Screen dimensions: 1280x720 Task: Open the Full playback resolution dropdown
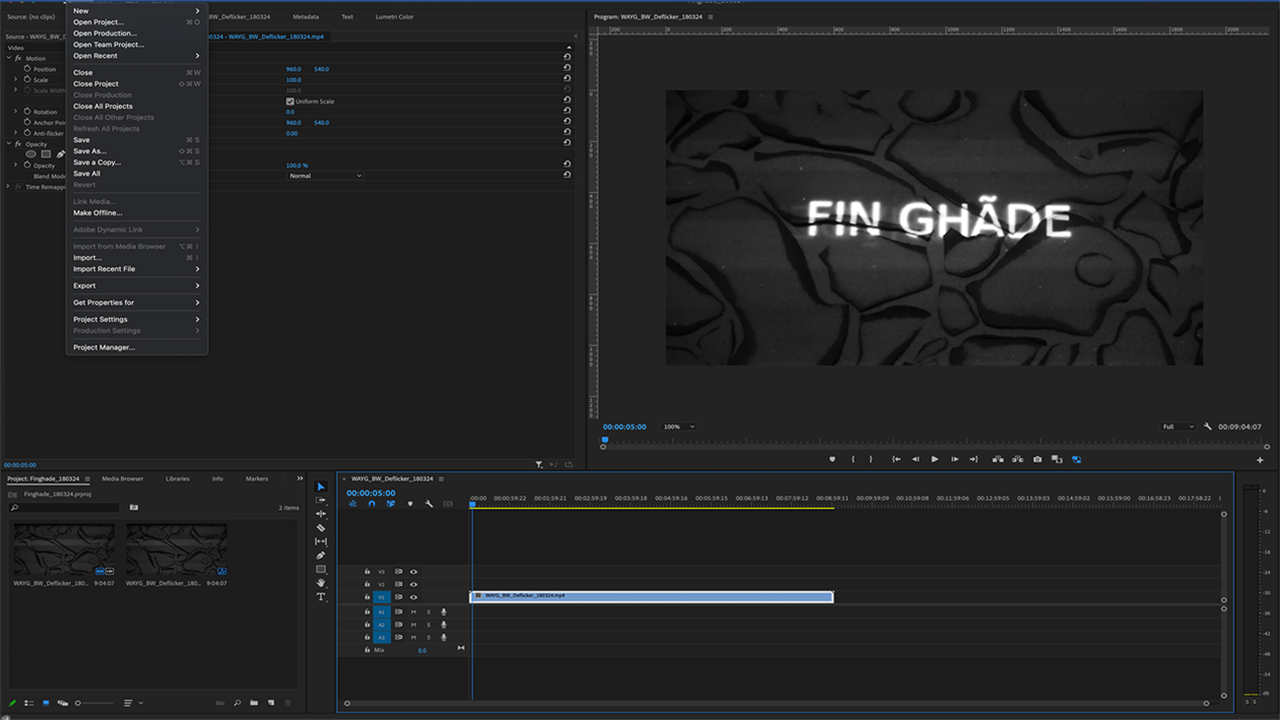[x=1178, y=427]
